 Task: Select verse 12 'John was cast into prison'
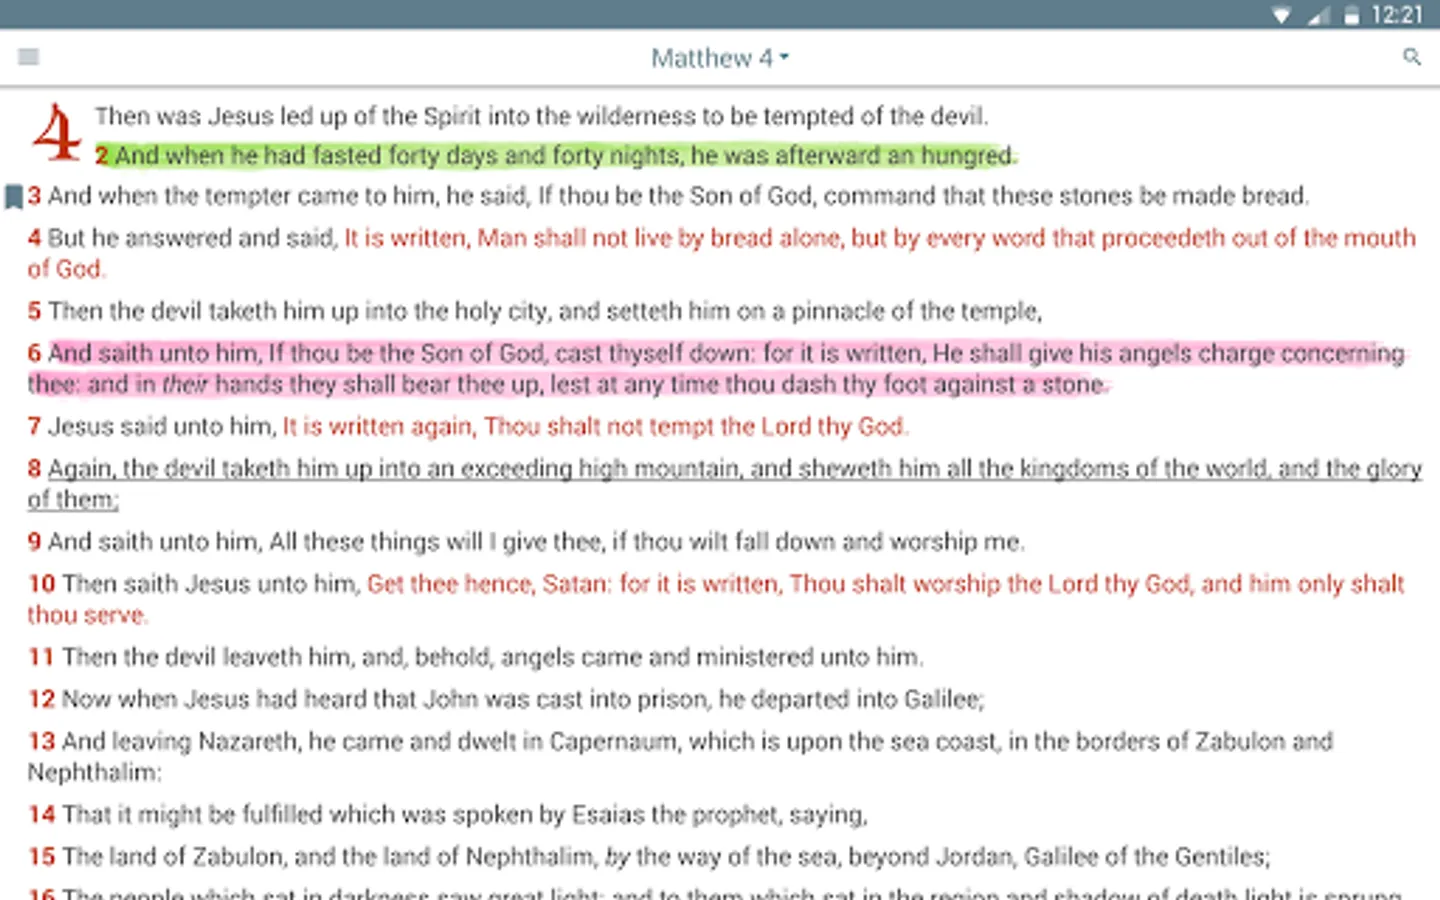[x=506, y=698]
